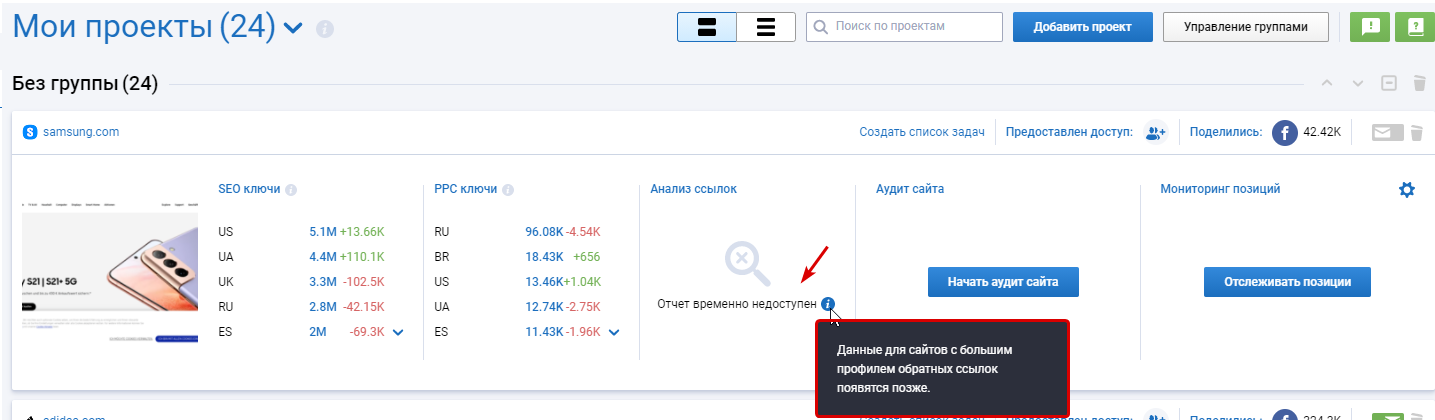Delete the 'Без группы' group via trash icon

(x=1419, y=84)
